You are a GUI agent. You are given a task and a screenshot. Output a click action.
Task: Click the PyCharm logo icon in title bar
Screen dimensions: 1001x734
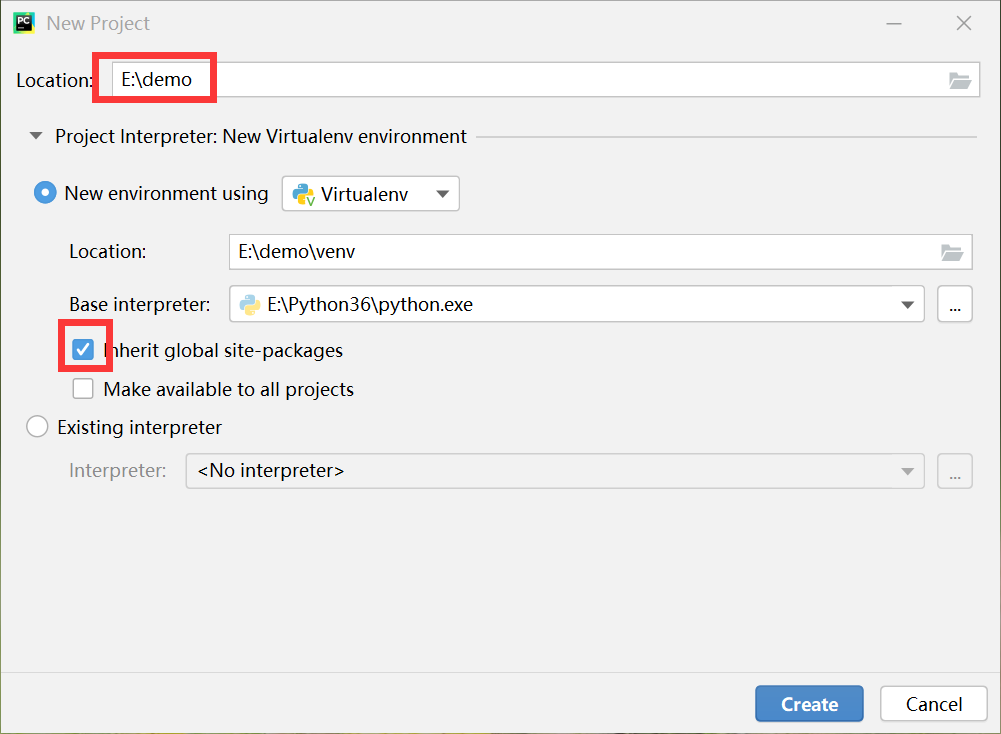[x=24, y=23]
